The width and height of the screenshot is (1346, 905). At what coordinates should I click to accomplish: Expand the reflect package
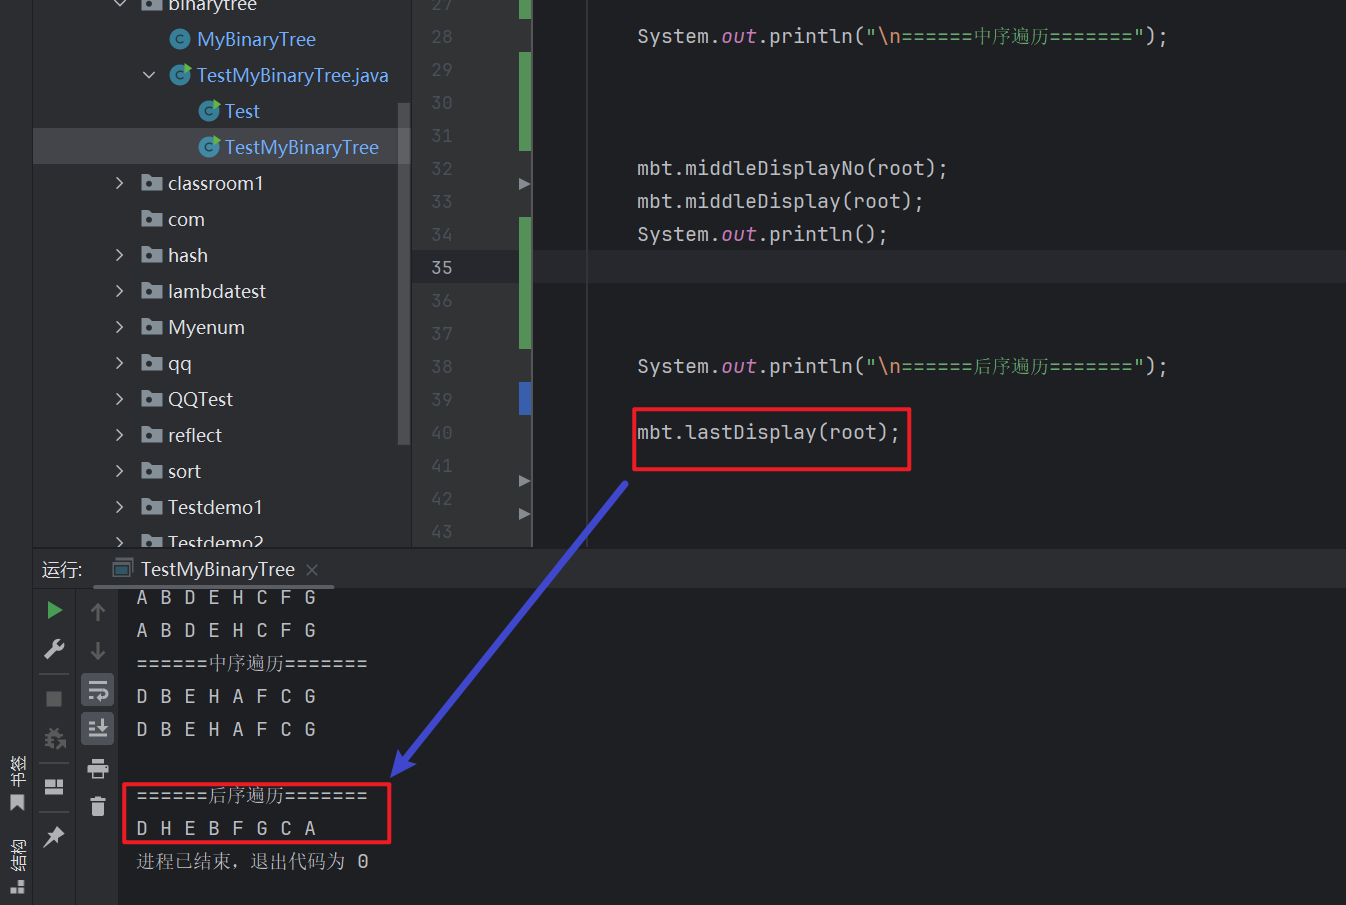point(120,435)
